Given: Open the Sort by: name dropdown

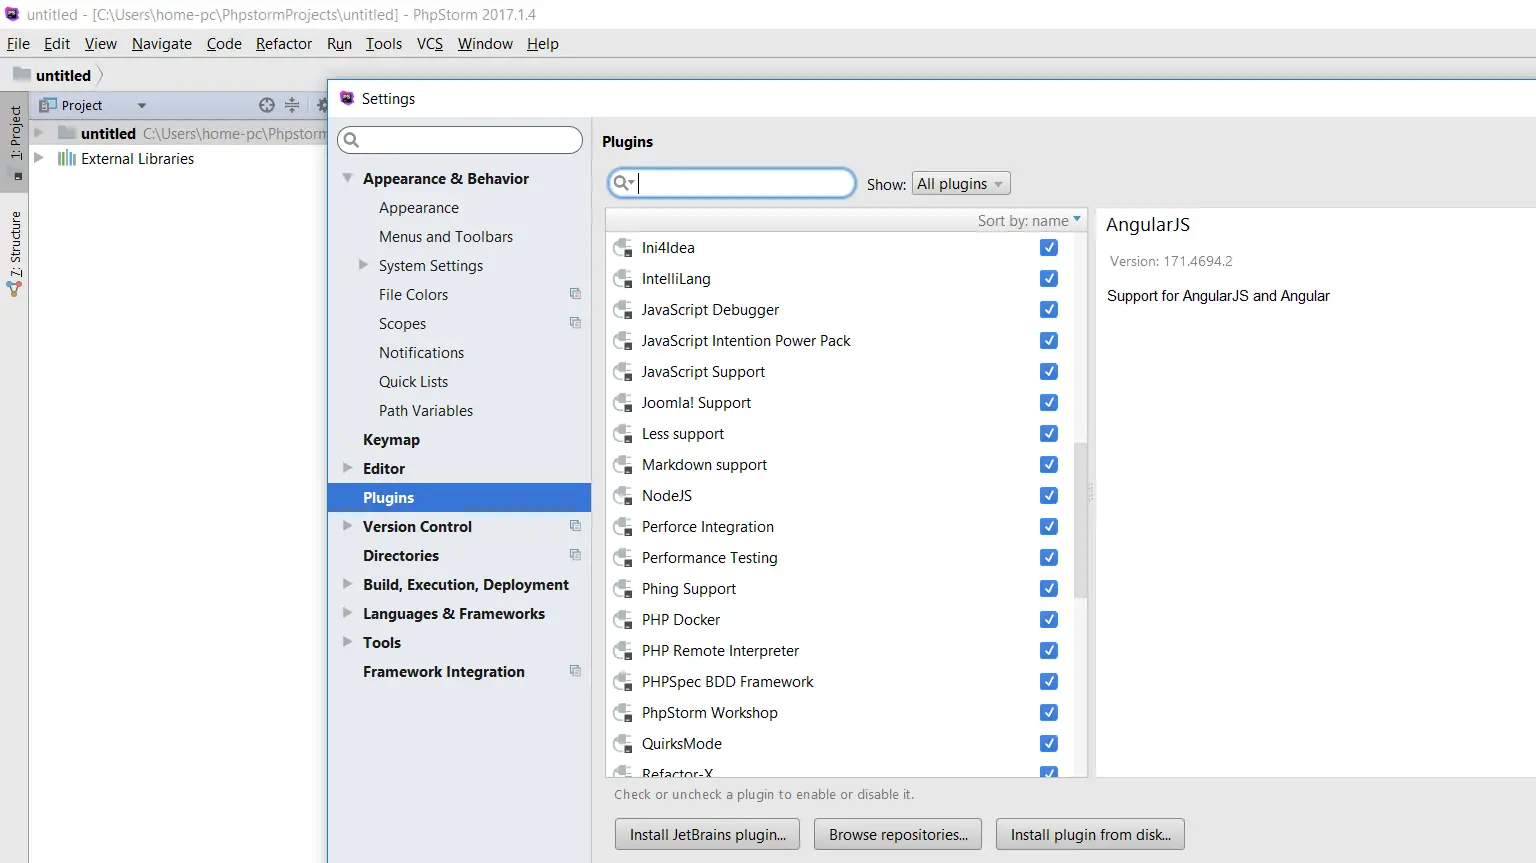Looking at the screenshot, I should pyautogui.click(x=1028, y=220).
